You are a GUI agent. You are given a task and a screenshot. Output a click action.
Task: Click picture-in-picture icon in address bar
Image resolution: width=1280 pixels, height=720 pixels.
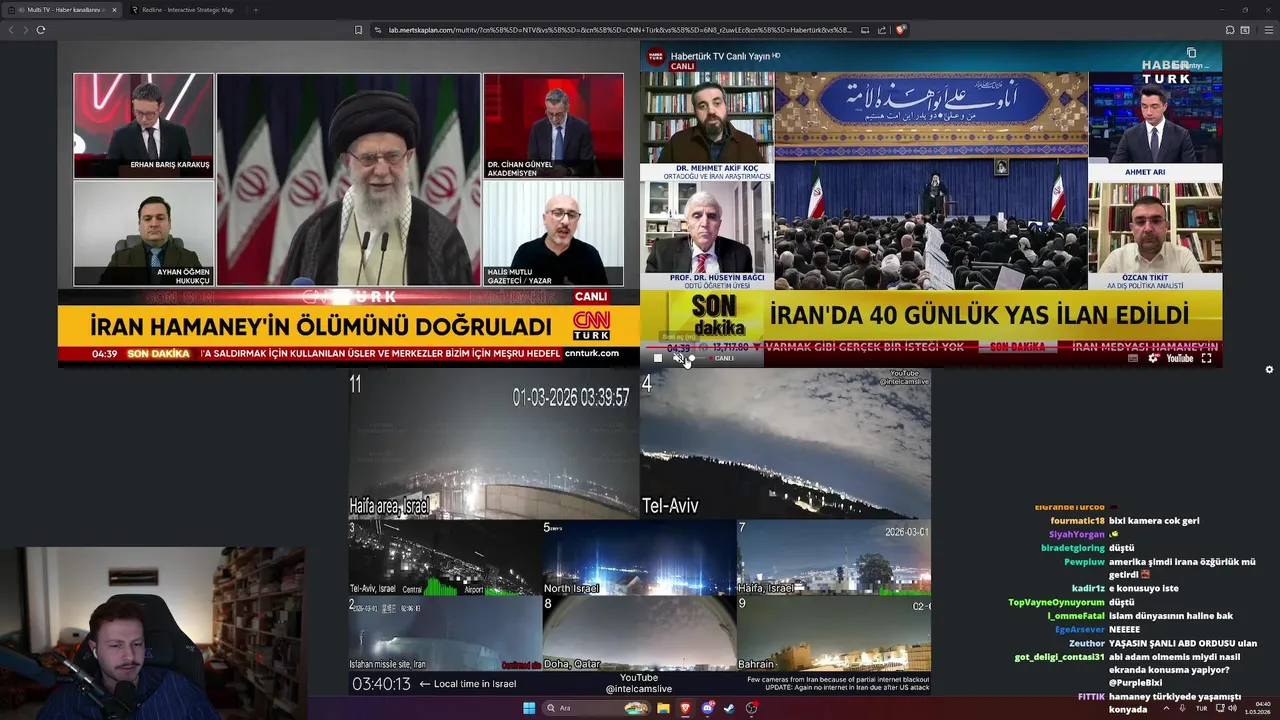(x=865, y=30)
